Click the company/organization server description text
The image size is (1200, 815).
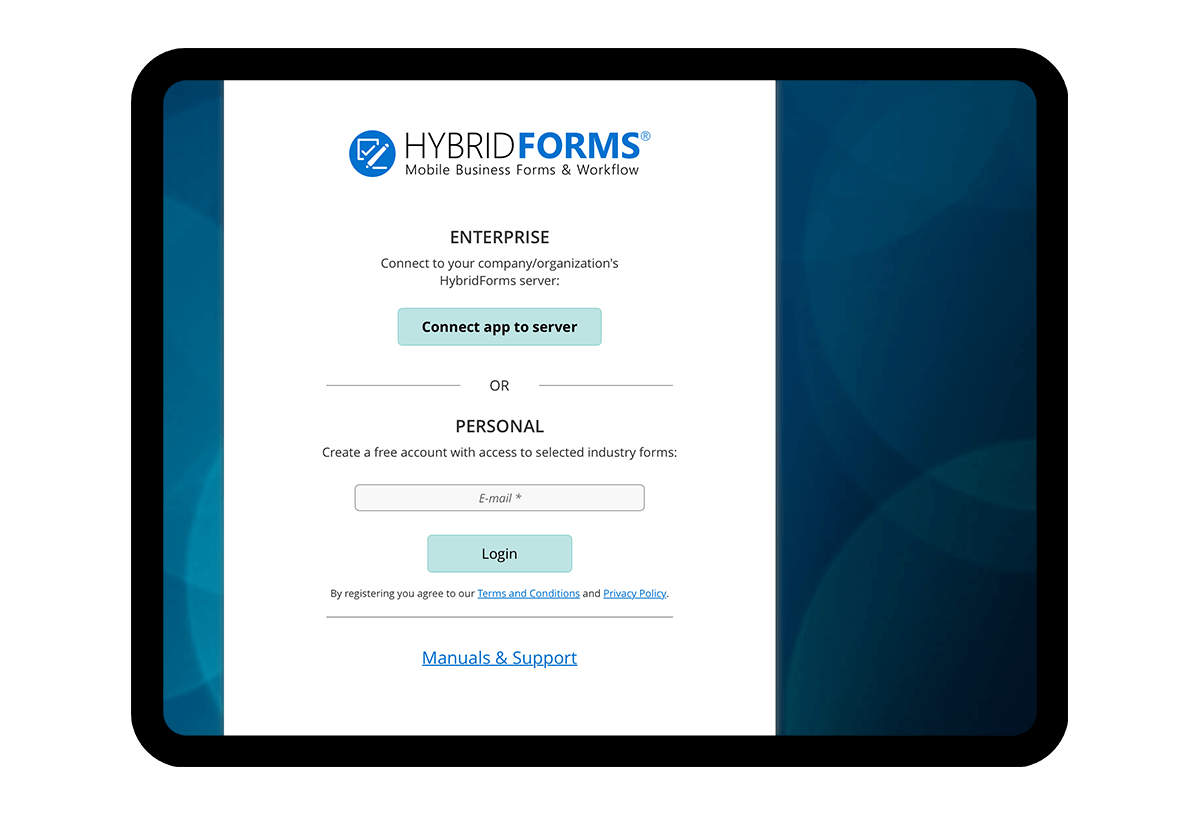[499, 272]
